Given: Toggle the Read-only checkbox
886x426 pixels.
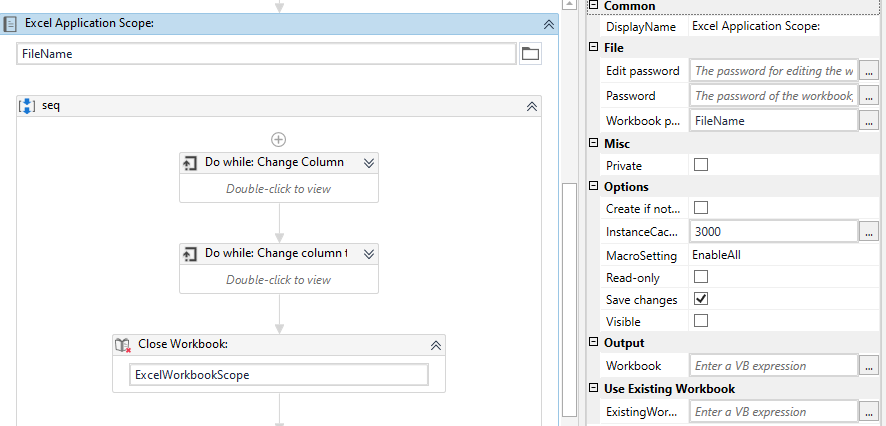Looking at the screenshot, I should coord(701,277).
